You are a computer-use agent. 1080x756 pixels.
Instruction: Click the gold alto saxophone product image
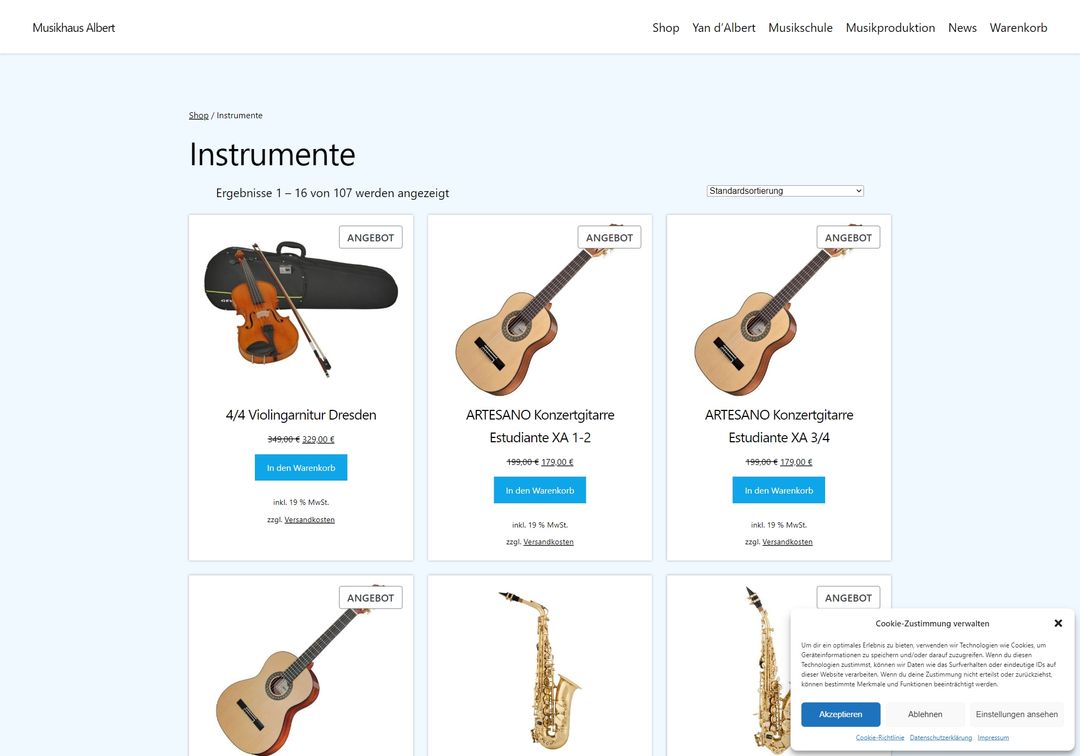(539, 668)
